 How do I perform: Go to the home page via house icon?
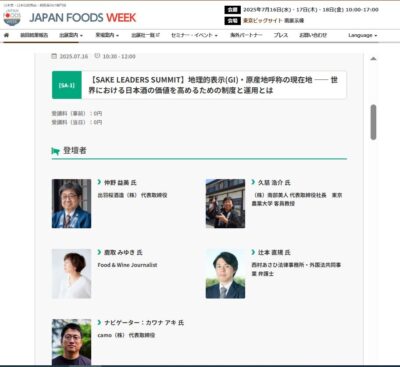click(6, 35)
